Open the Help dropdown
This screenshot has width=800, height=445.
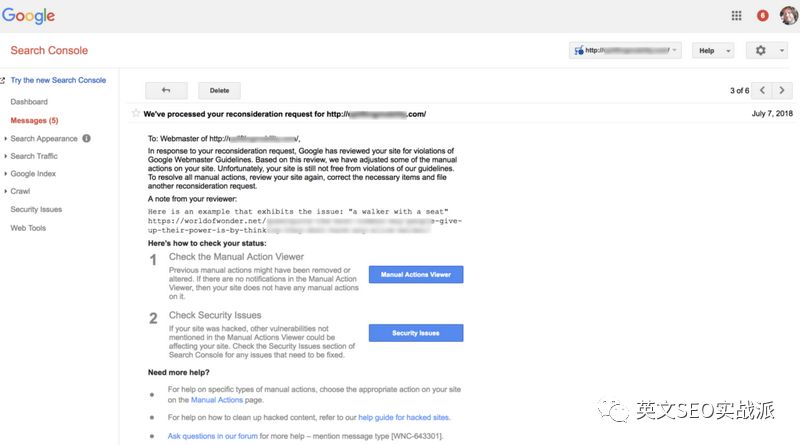tap(713, 51)
